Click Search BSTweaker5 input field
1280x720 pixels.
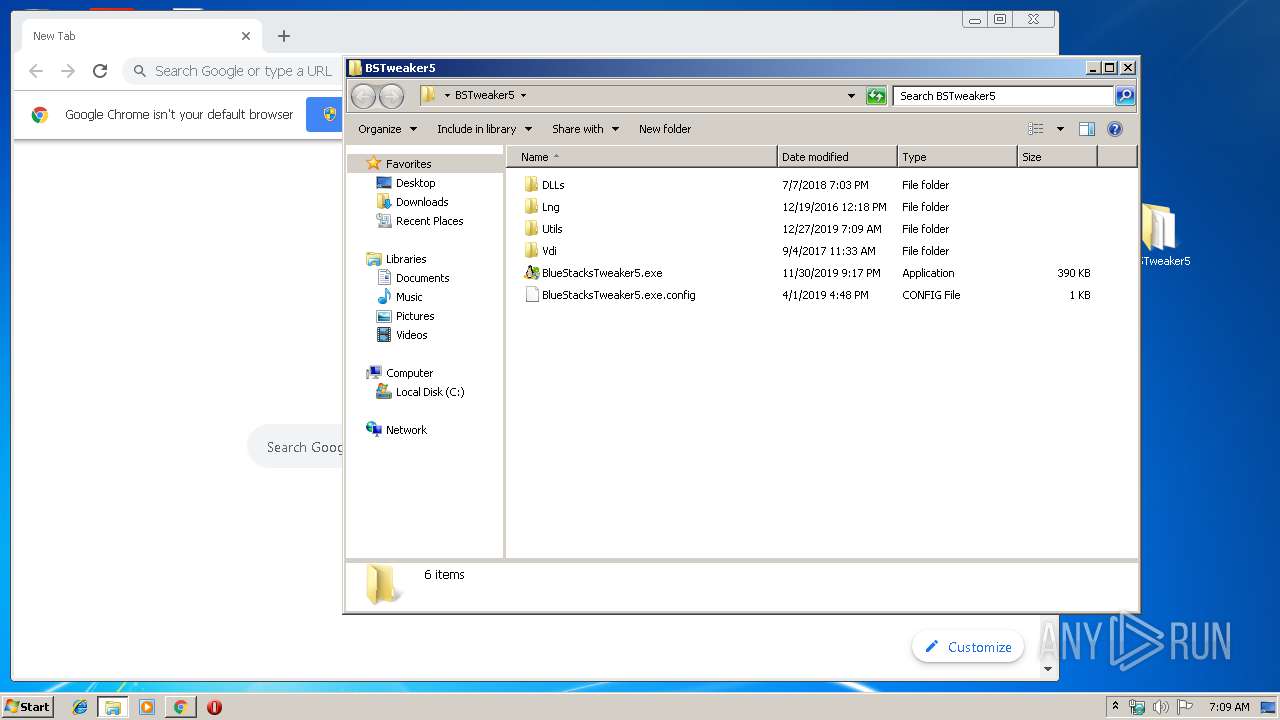click(1003, 96)
